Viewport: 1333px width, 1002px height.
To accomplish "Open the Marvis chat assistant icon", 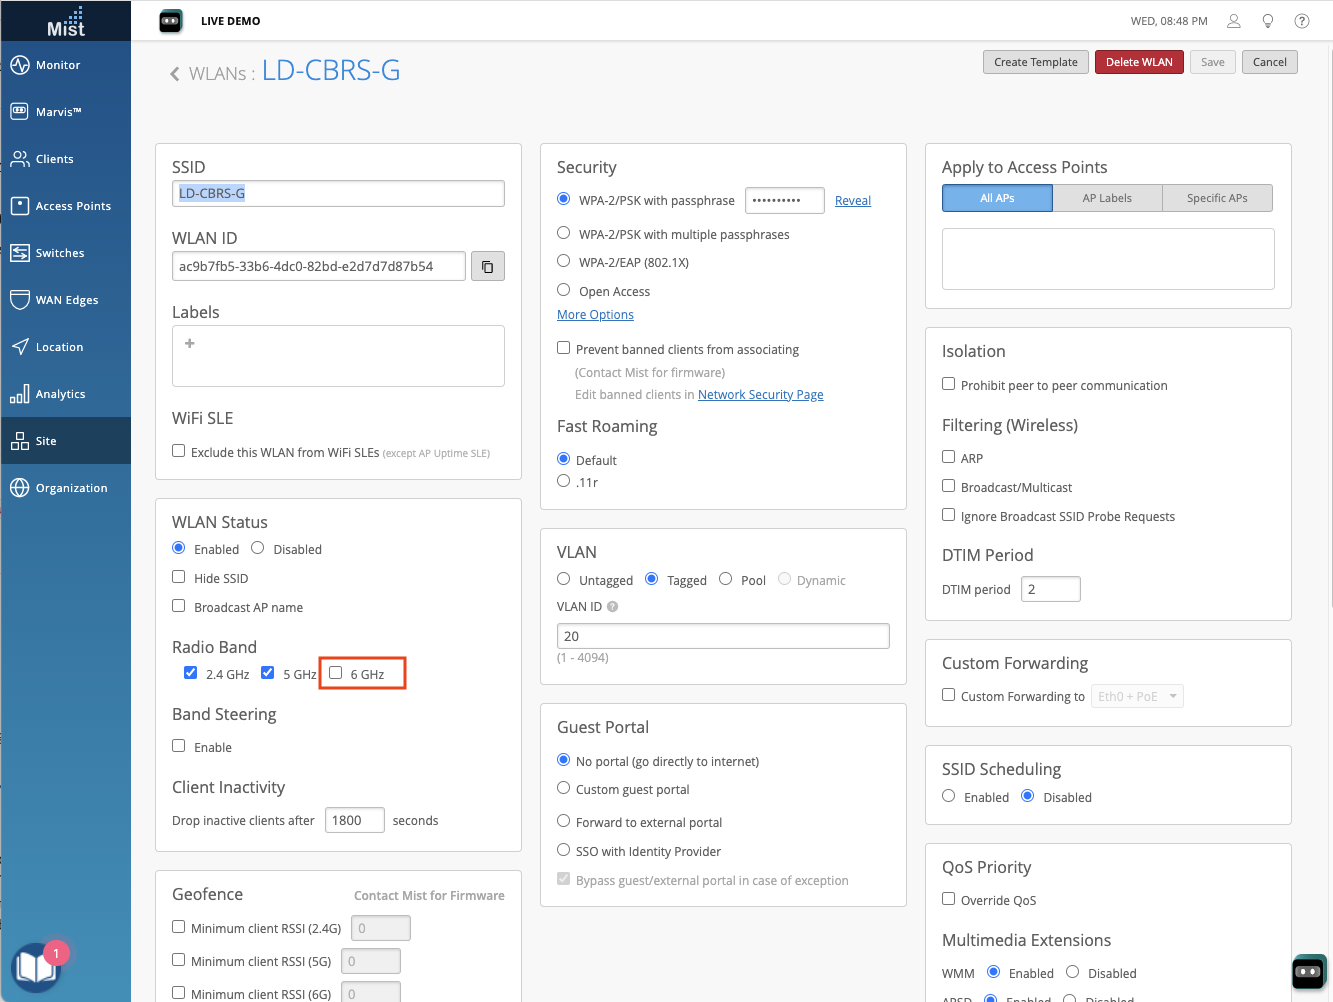I will 1308,971.
